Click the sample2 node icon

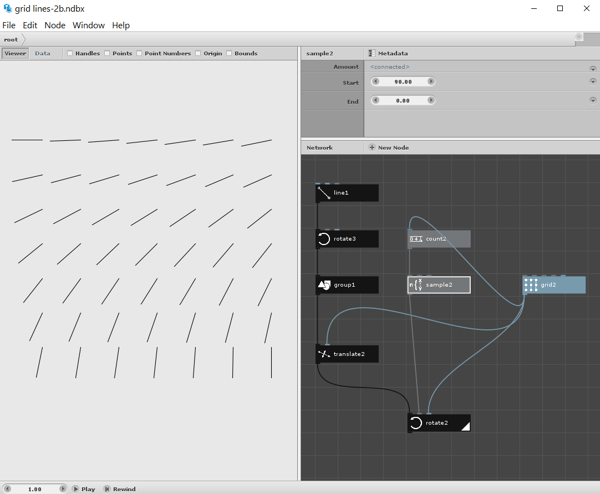click(x=416, y=285)
